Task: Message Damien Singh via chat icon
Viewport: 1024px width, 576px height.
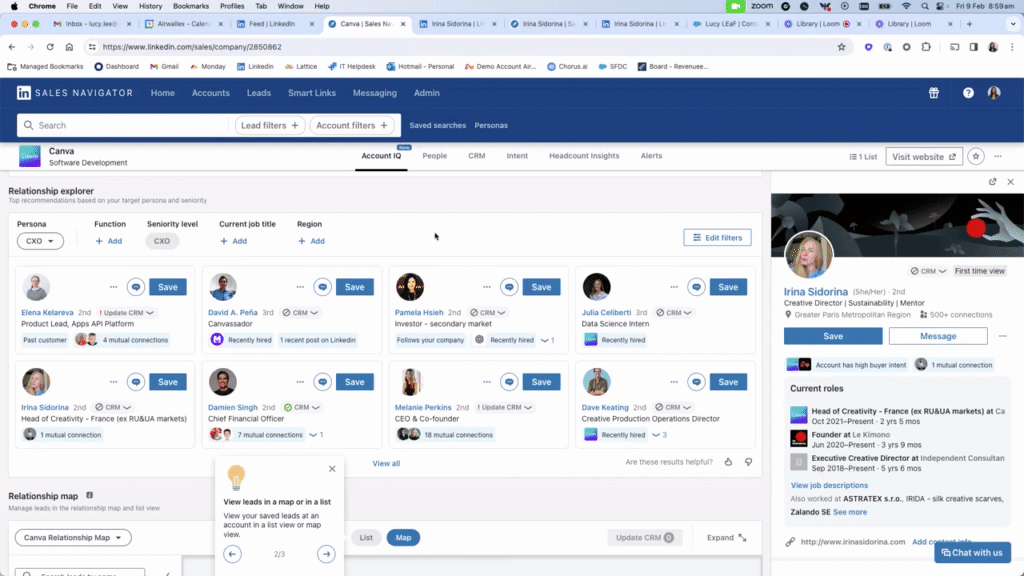Action: pyautogui.click(x=323, y=382)
